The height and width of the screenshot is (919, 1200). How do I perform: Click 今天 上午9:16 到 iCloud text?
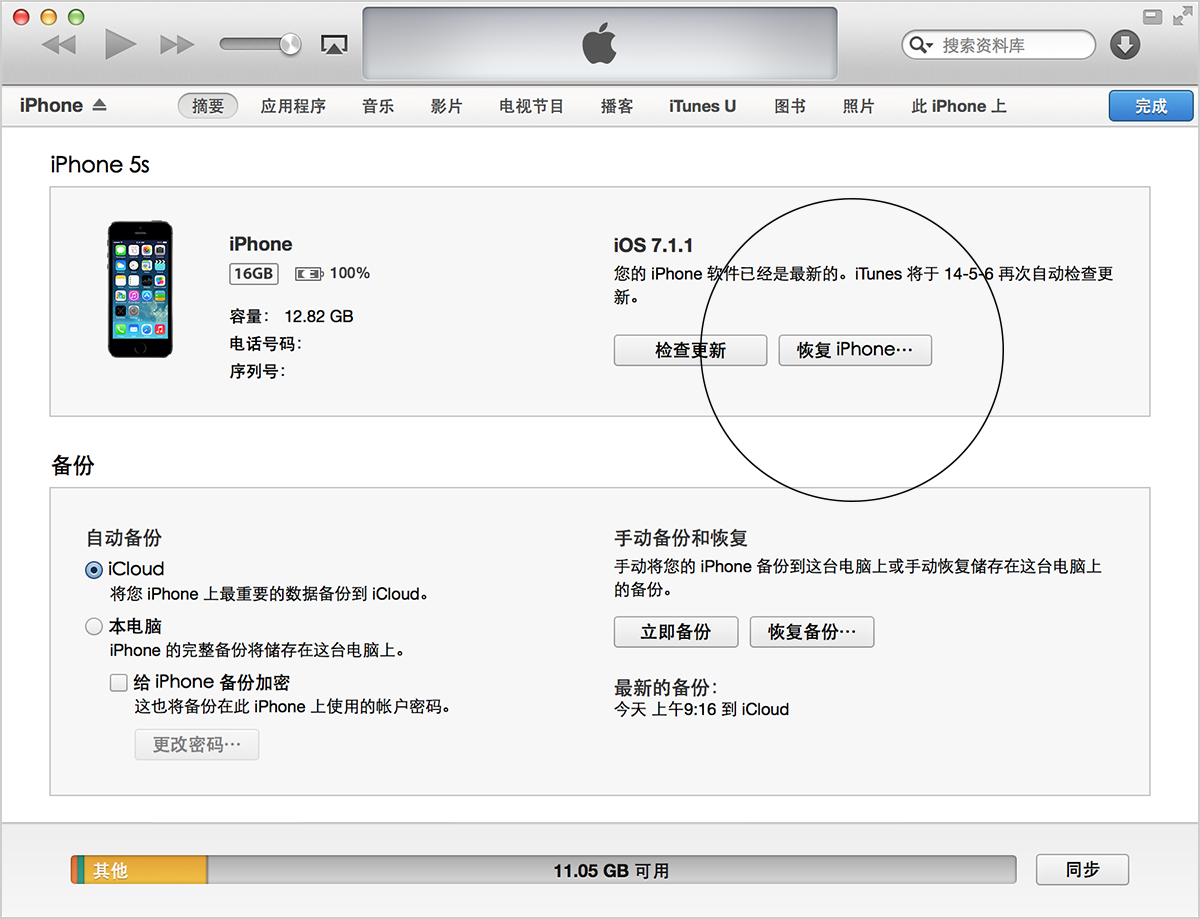701,710
